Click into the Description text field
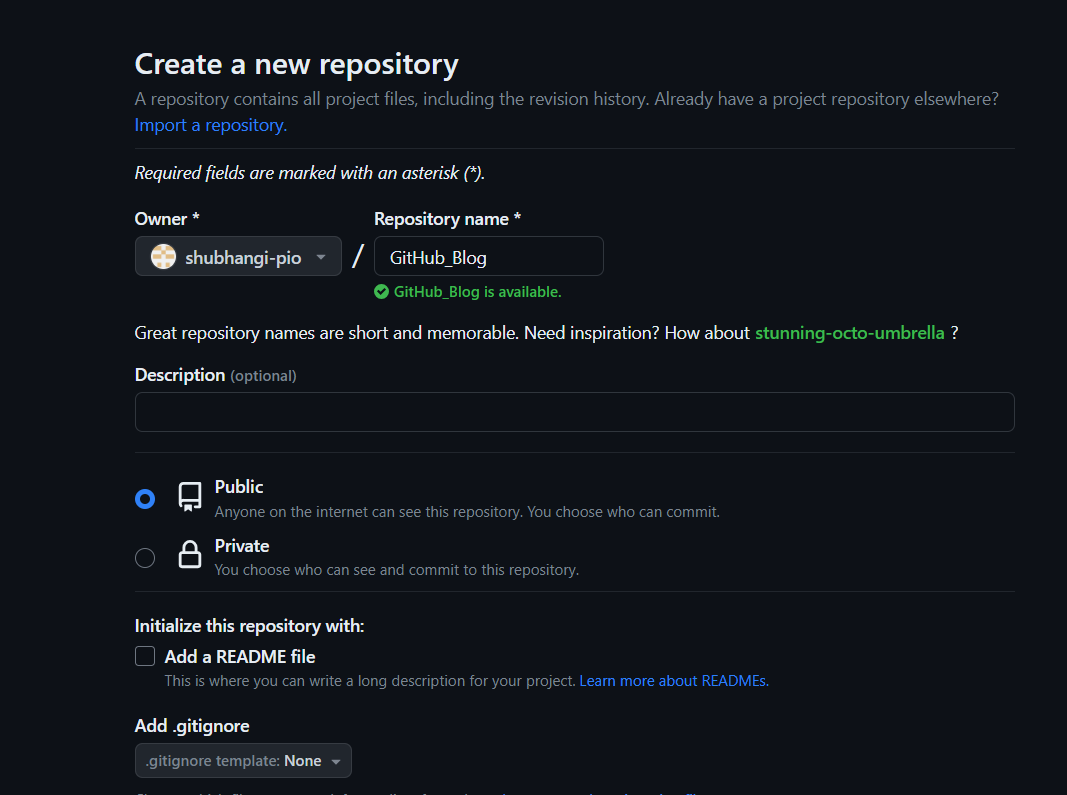 coord(574,412)
